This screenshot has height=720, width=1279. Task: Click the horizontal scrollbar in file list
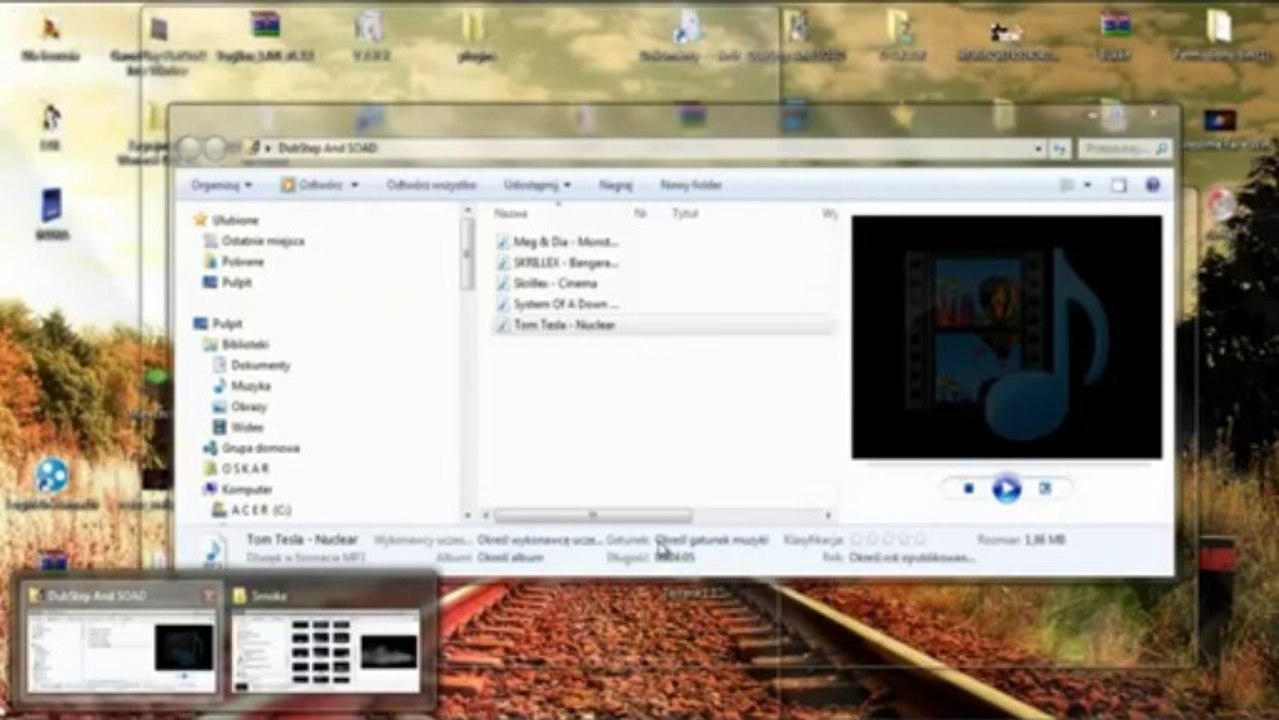[592, 516]
